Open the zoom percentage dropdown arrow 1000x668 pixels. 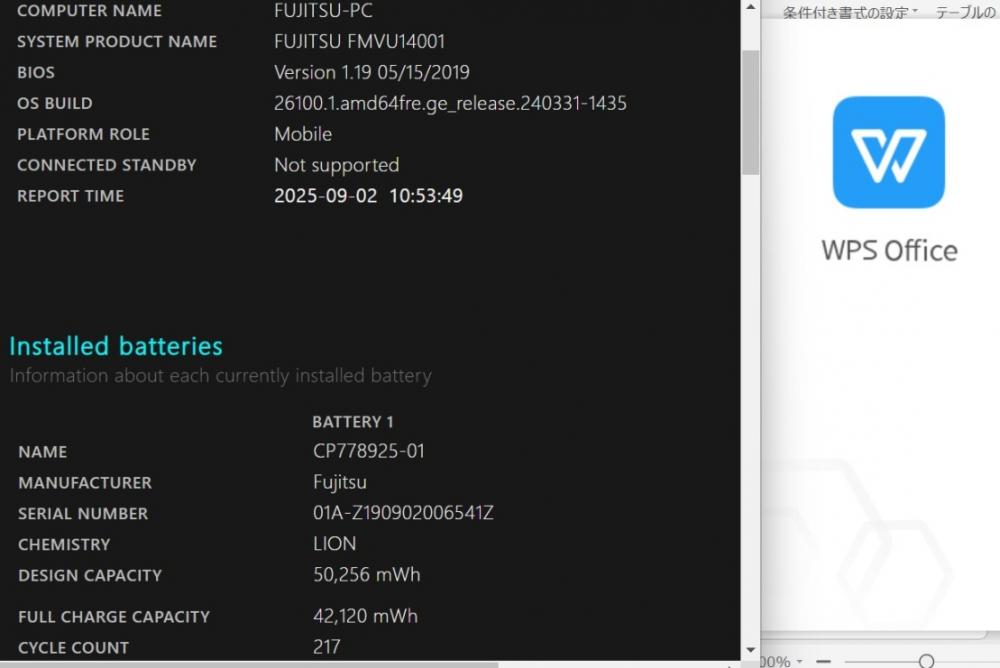point(799,662)
